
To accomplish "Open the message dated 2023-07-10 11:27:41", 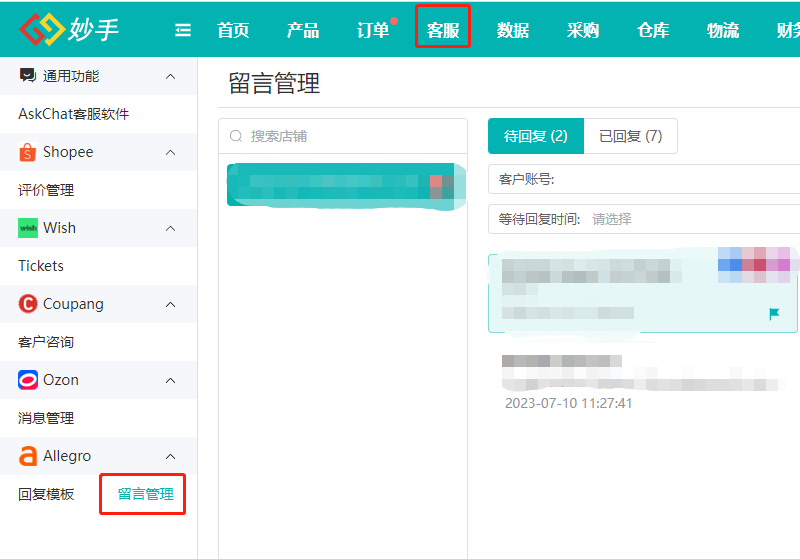I will tap(642, 382).
